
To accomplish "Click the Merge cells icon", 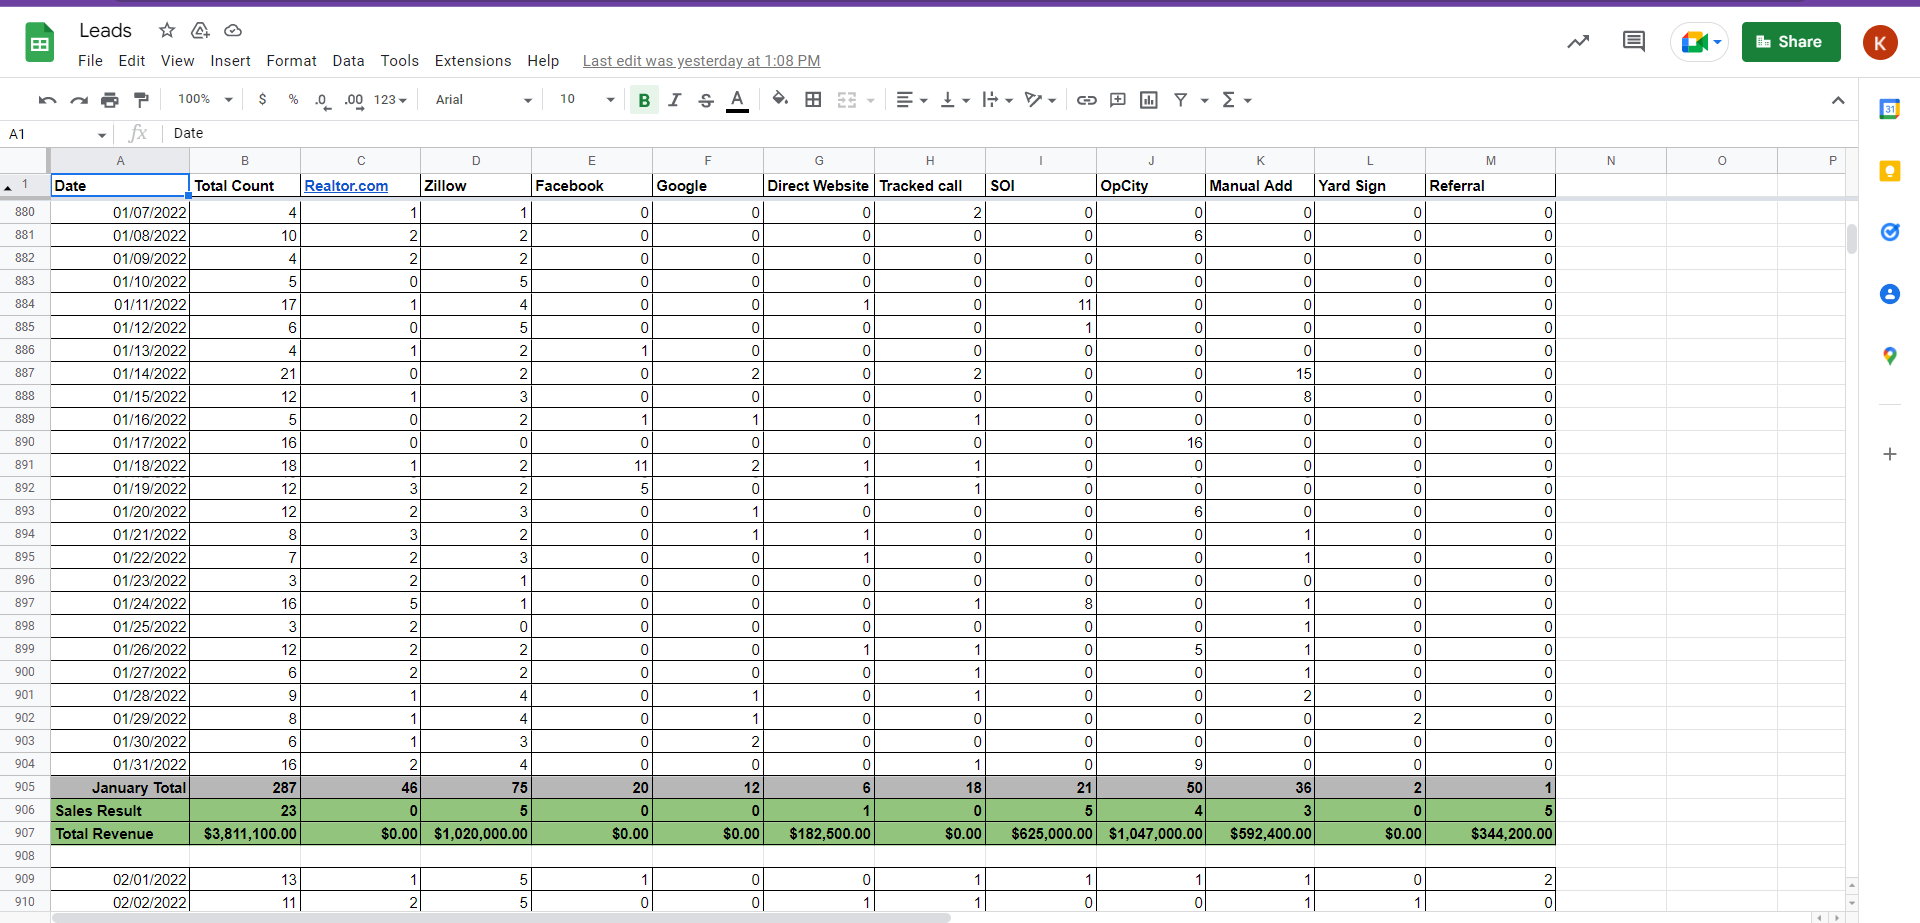I will pyautogui.click(x=847, y=100).
